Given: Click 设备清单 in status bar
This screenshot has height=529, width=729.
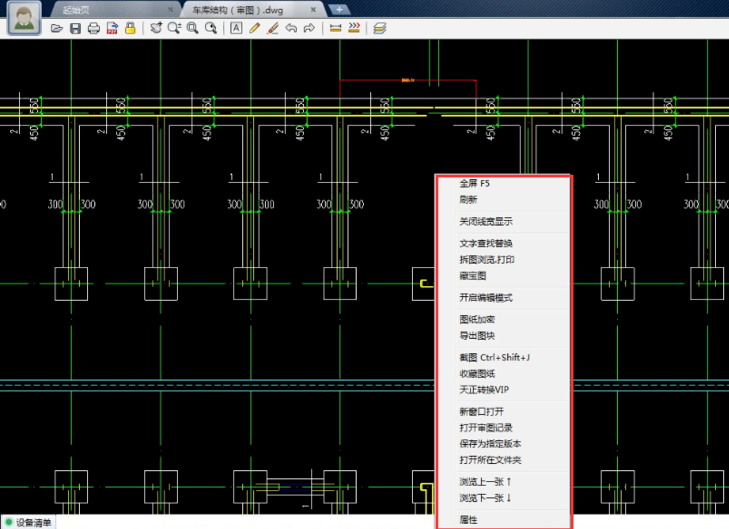Looking at the screenshot, I should coord(33,522).
